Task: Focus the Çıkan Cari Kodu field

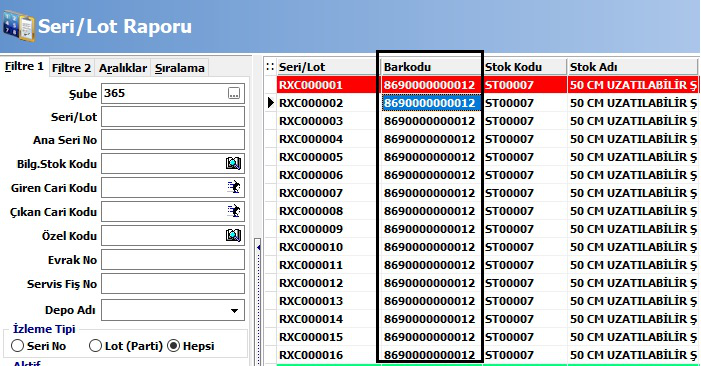Action: click(173, 211)
